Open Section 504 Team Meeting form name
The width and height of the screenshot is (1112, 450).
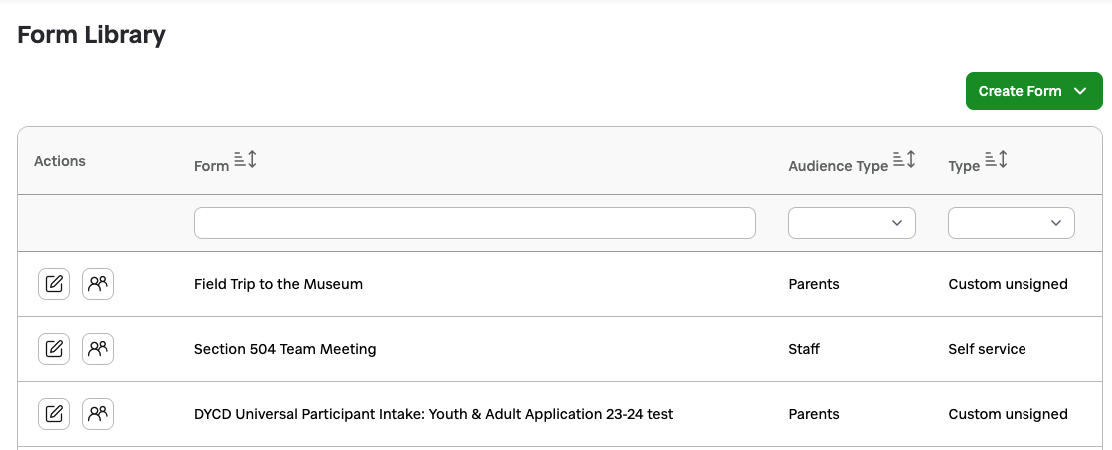[x=285, y=349]
